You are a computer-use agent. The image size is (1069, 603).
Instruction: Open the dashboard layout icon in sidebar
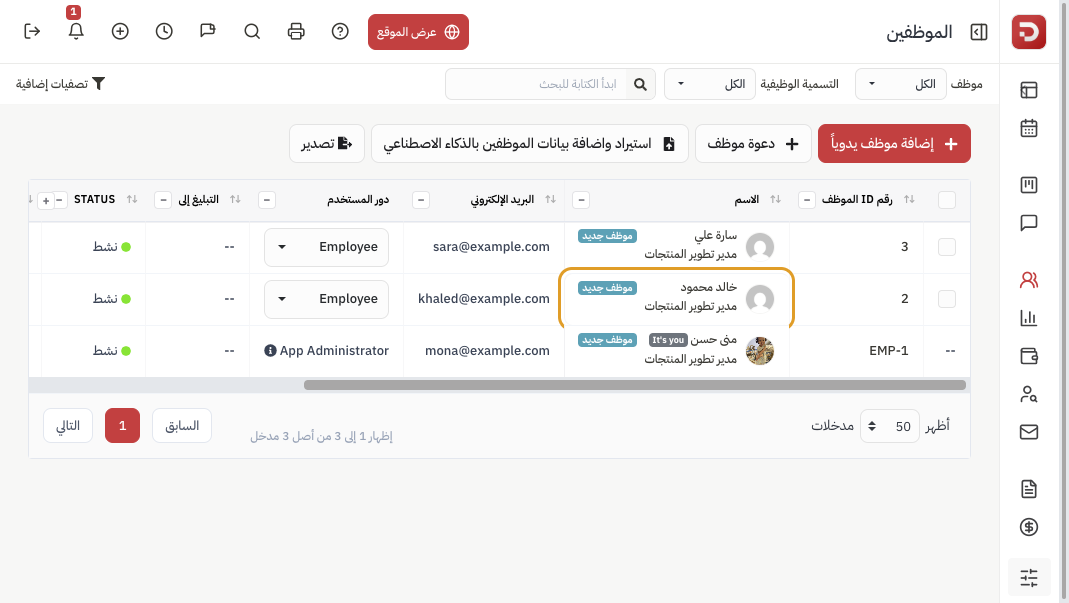1029,90
